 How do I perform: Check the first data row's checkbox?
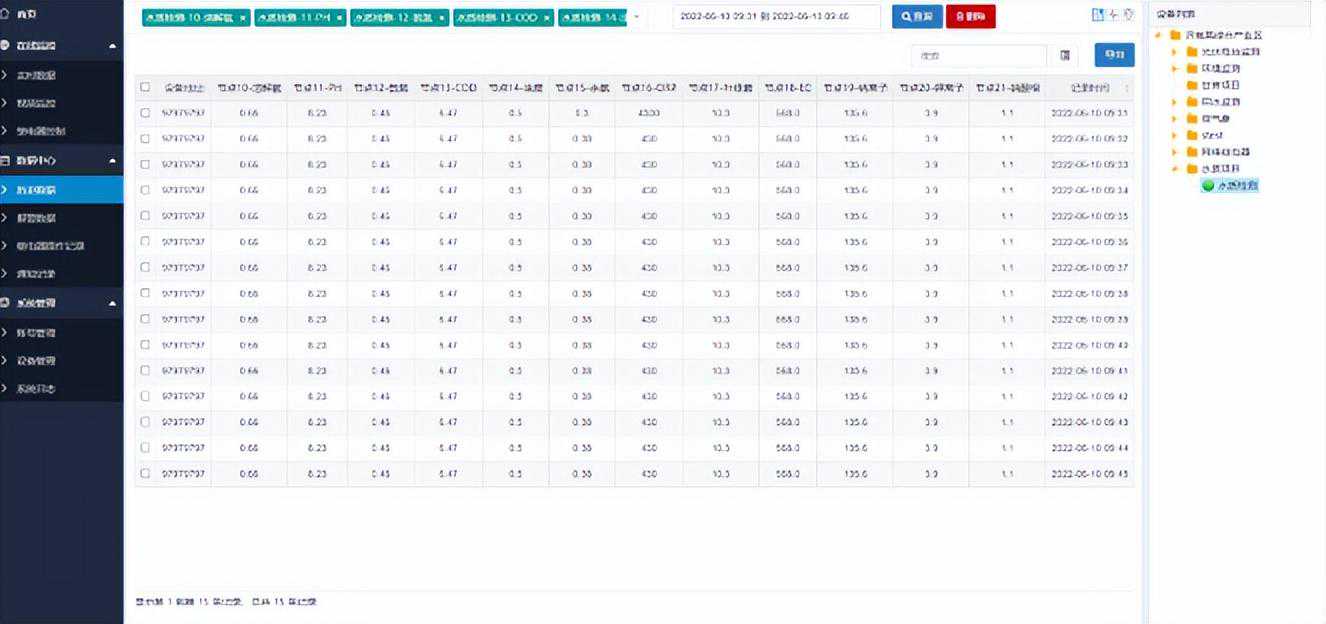click(x=145, y=113)
